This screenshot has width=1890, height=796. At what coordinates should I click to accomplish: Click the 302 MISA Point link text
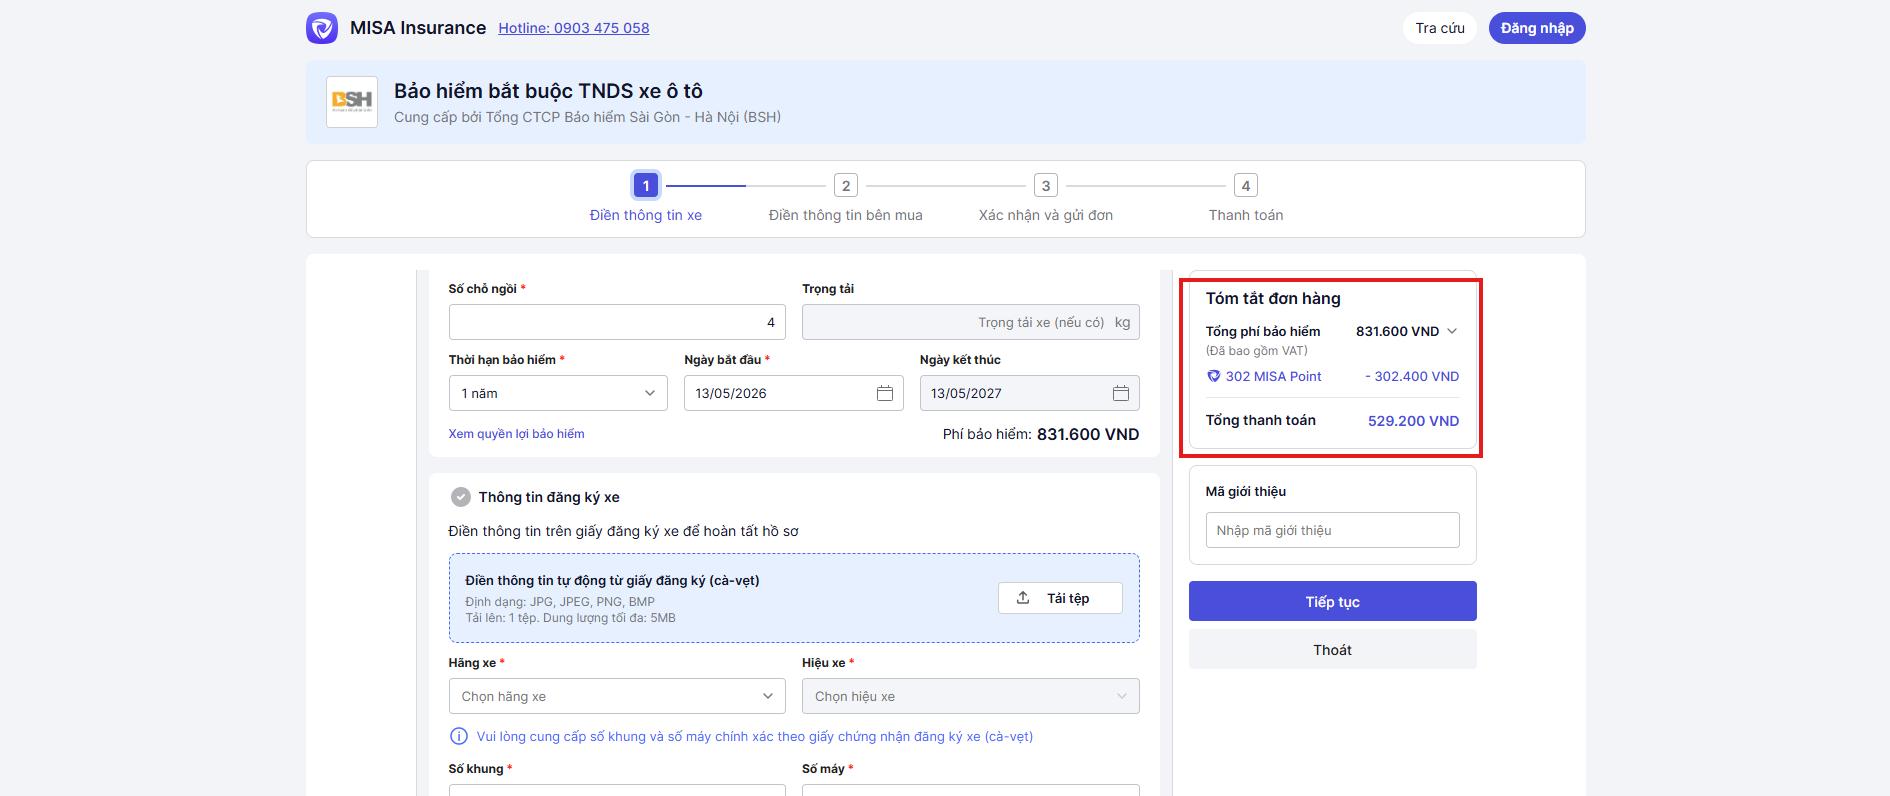1274,376
